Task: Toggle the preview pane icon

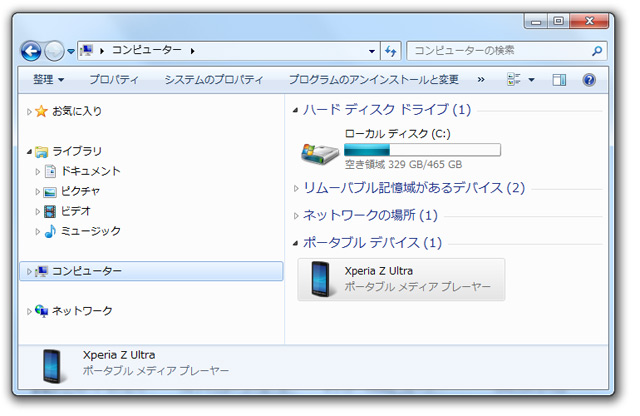Action: coord(559,79)
